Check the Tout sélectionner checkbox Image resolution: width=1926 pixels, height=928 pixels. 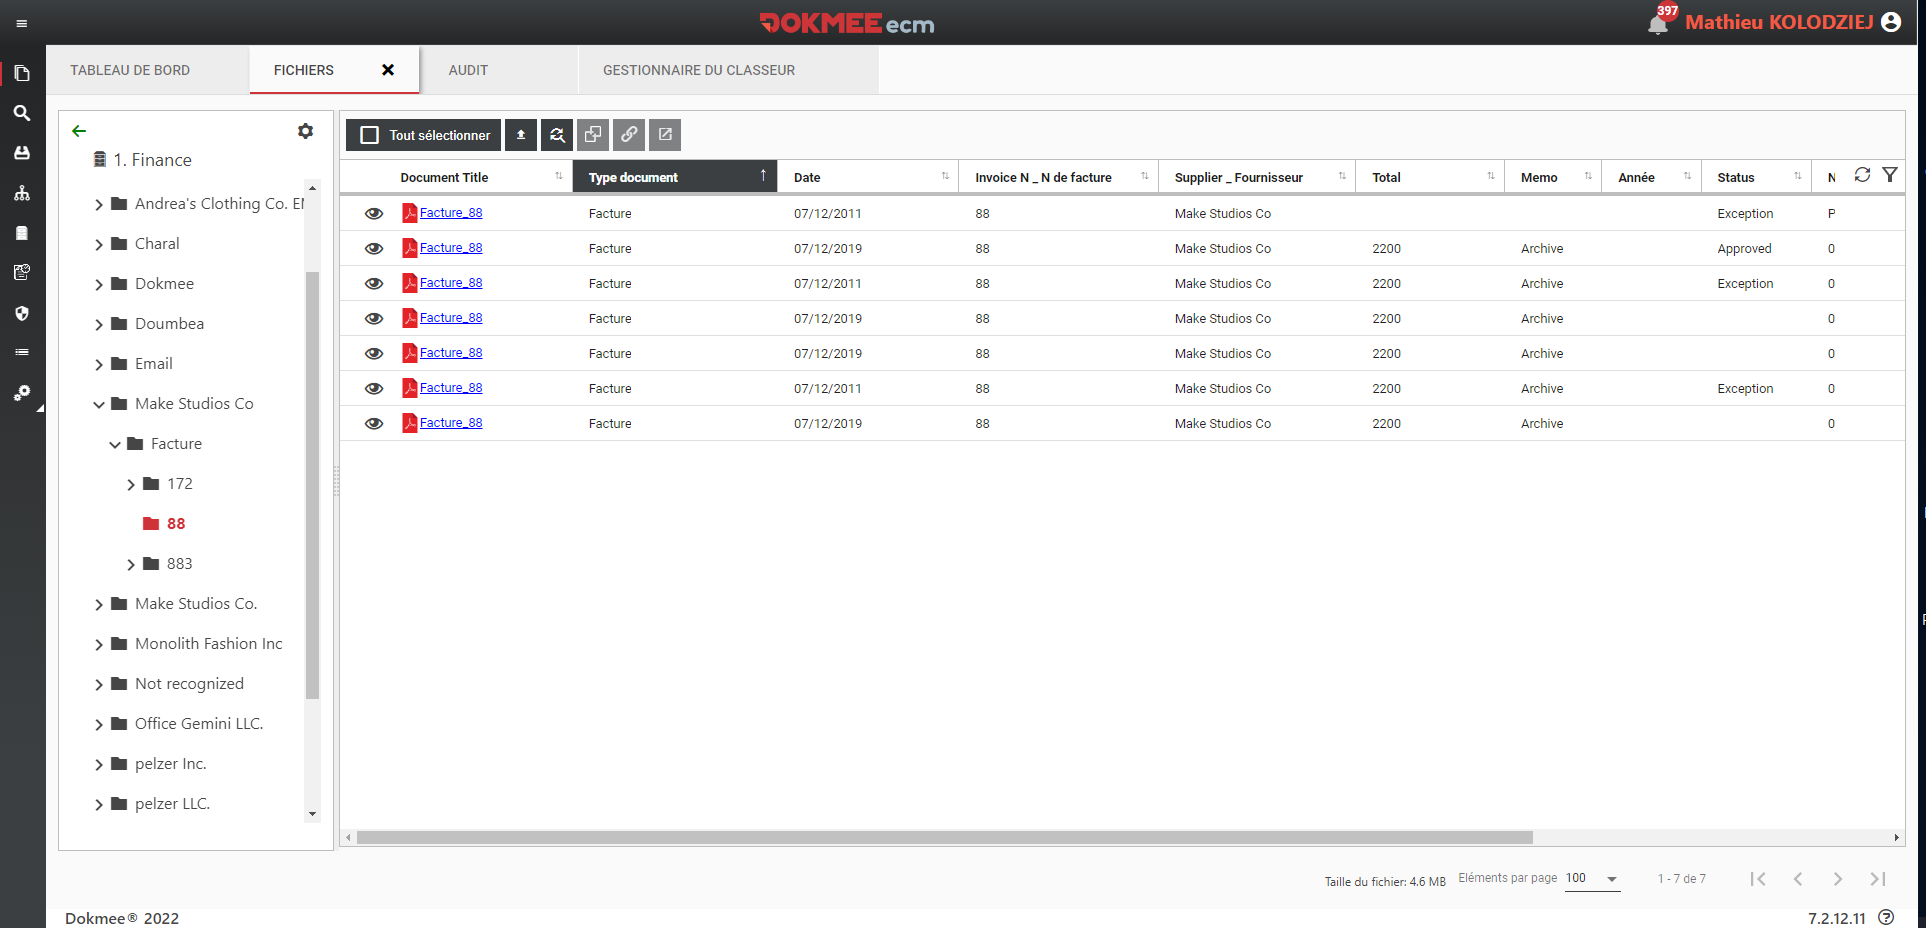click(x=369, y=135)
